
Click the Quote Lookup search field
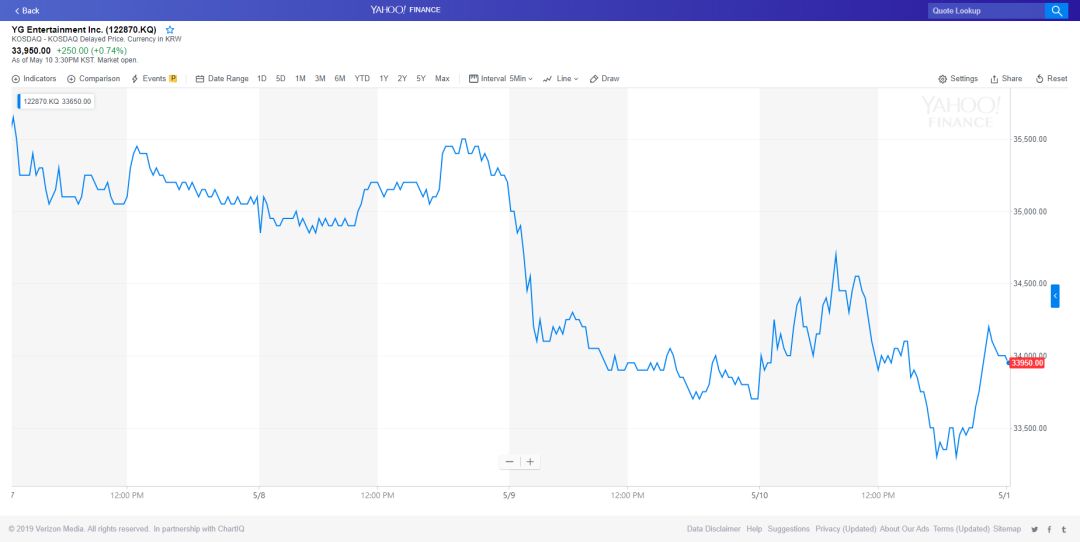[x=985, y=11]
